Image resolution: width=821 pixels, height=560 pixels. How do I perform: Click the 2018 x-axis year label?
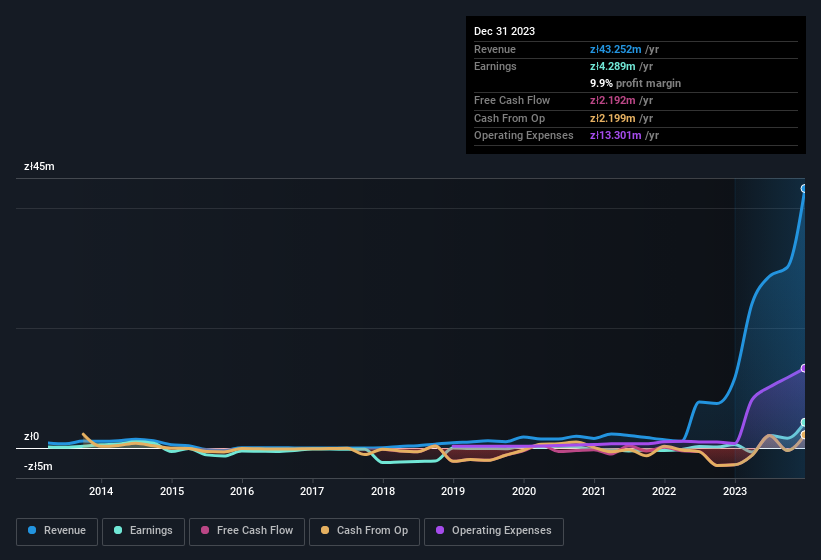coord(383,491)
